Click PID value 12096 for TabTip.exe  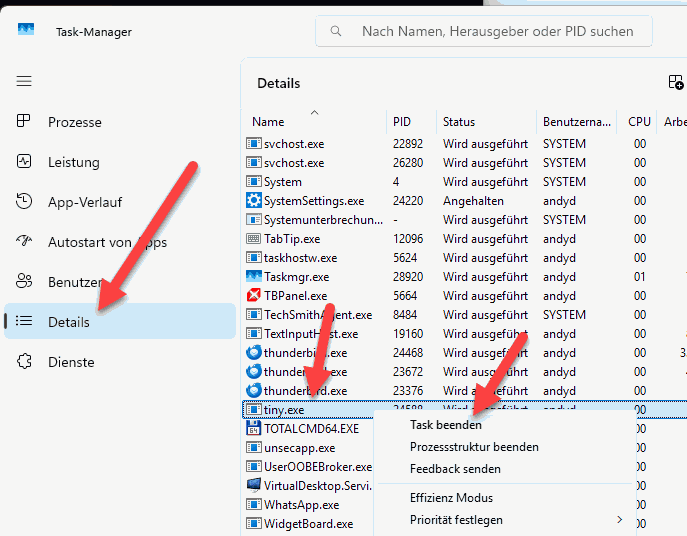pyautogui.click(x=408, y=238)
